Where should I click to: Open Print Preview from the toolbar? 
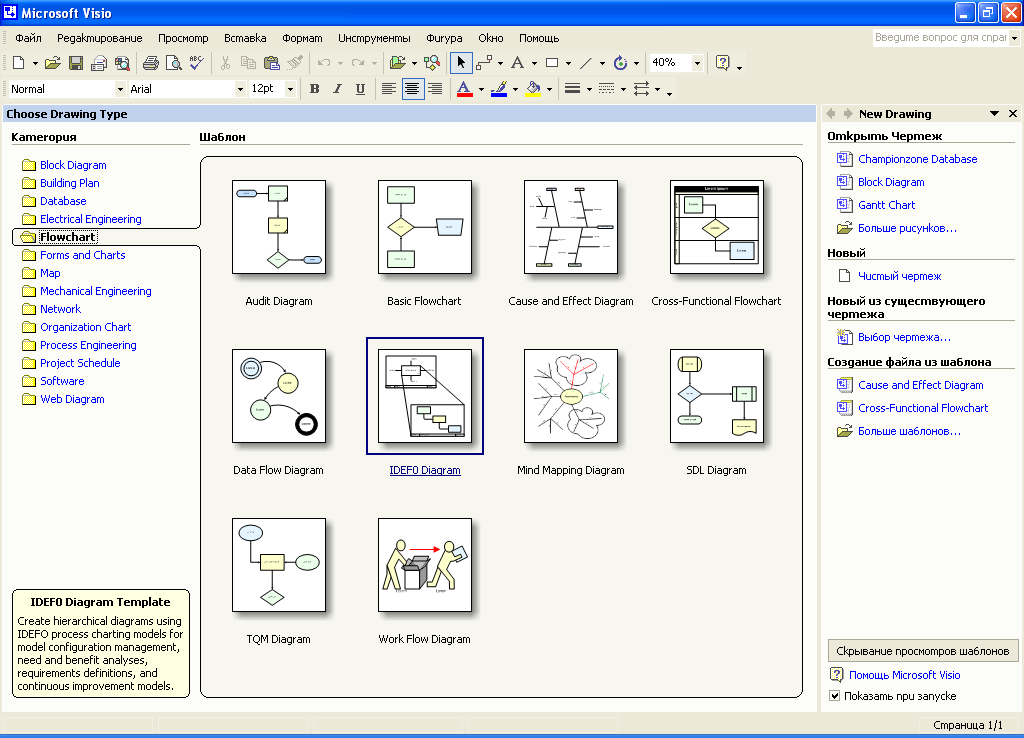point(174,63)
